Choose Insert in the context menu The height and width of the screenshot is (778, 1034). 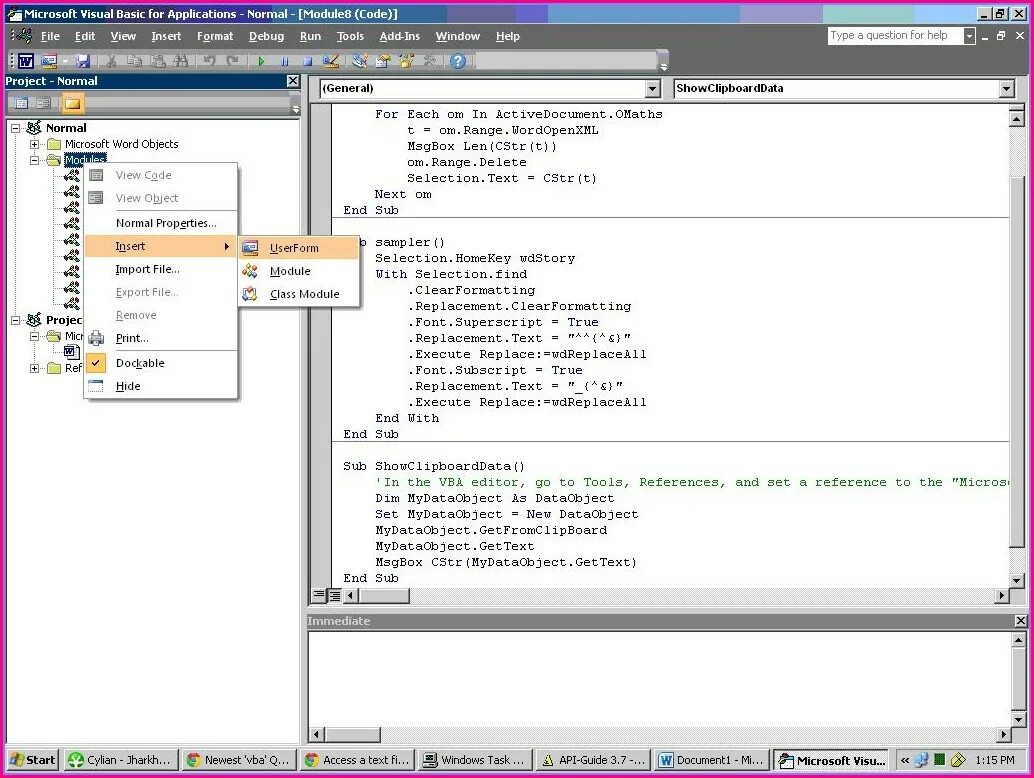pyautogui.click(x=161, y=246)
